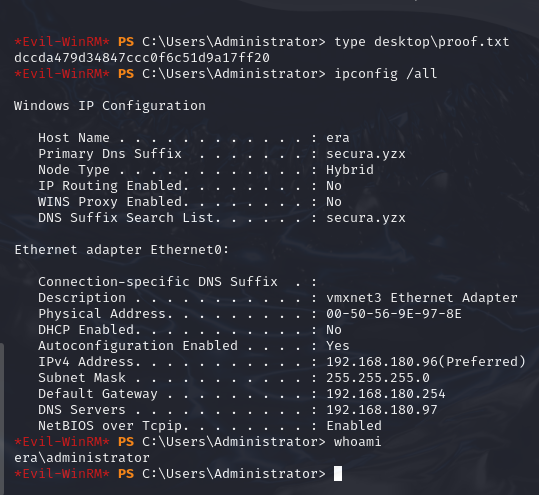Click the Primary Dns Suffix secura.yzx value
Image resolution: width=539 pixels, height=495 pixels.
tap(366, 154)
